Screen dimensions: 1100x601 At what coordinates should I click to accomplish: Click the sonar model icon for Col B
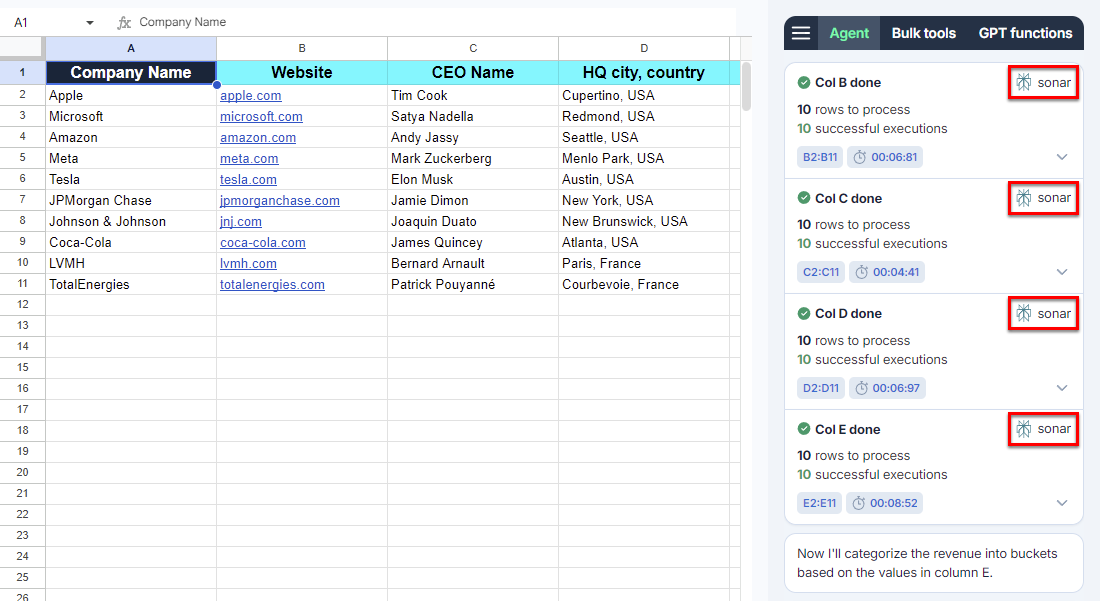pos(1024,83)
